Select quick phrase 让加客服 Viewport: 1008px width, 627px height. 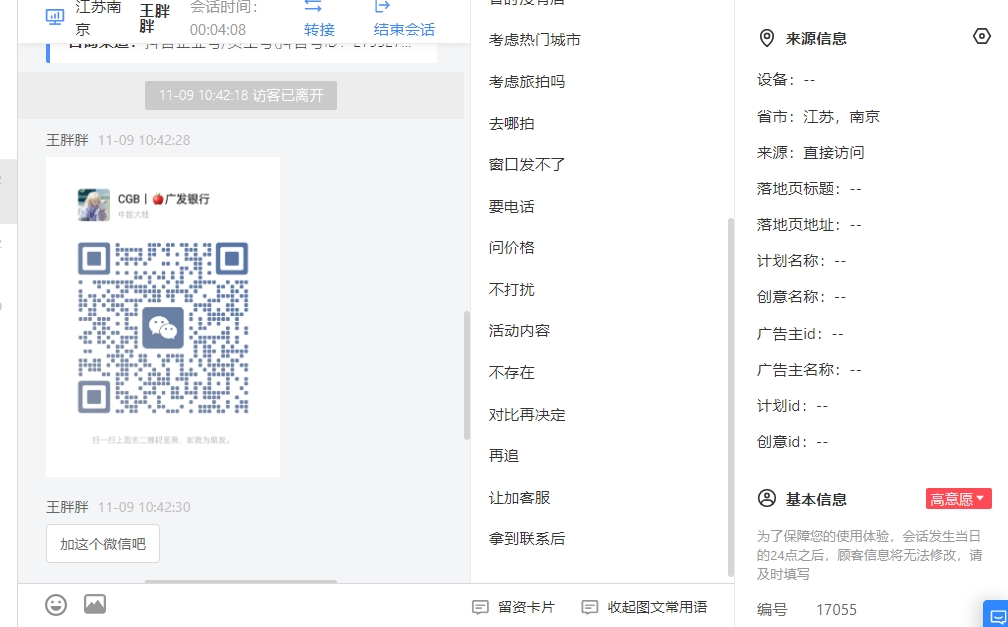pyautogui.click(x=519, y=498)
